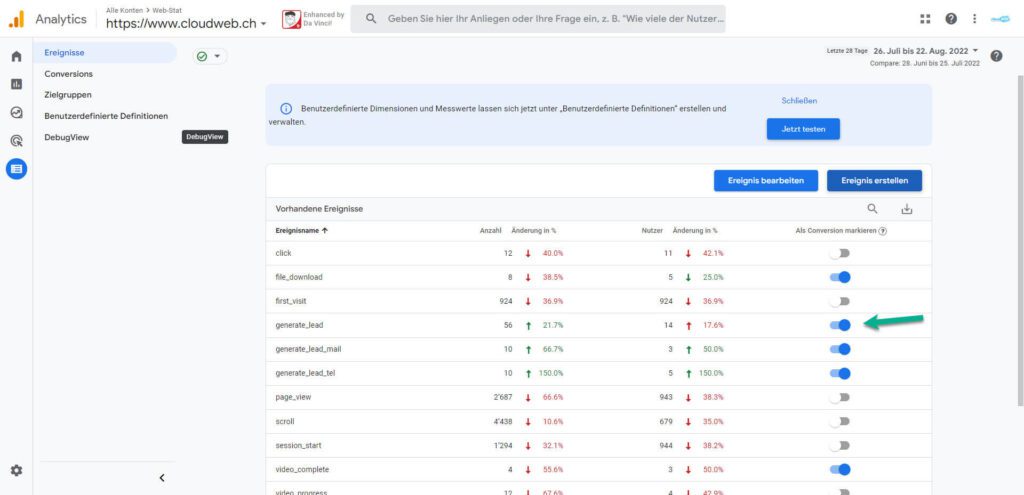Click the Google Analytics logo
The width and height of the screenshot is (1024, 495).
click(x=16, y=19)
